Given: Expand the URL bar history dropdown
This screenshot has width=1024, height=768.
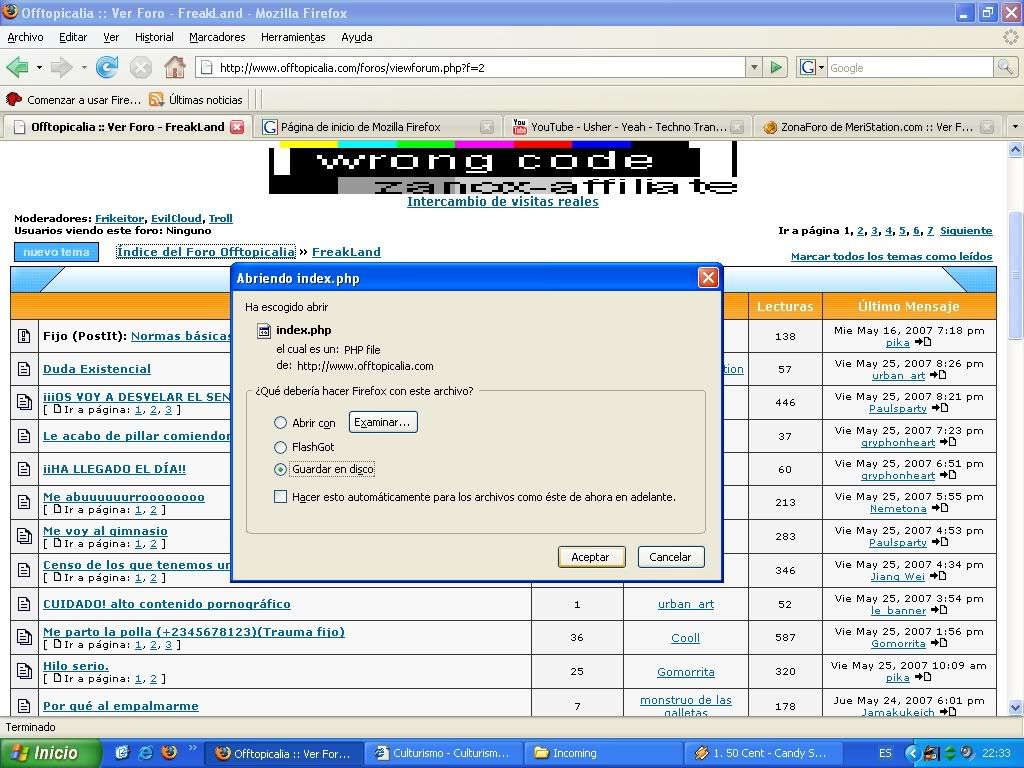Looking at the screenshot, I should (754, 68).
